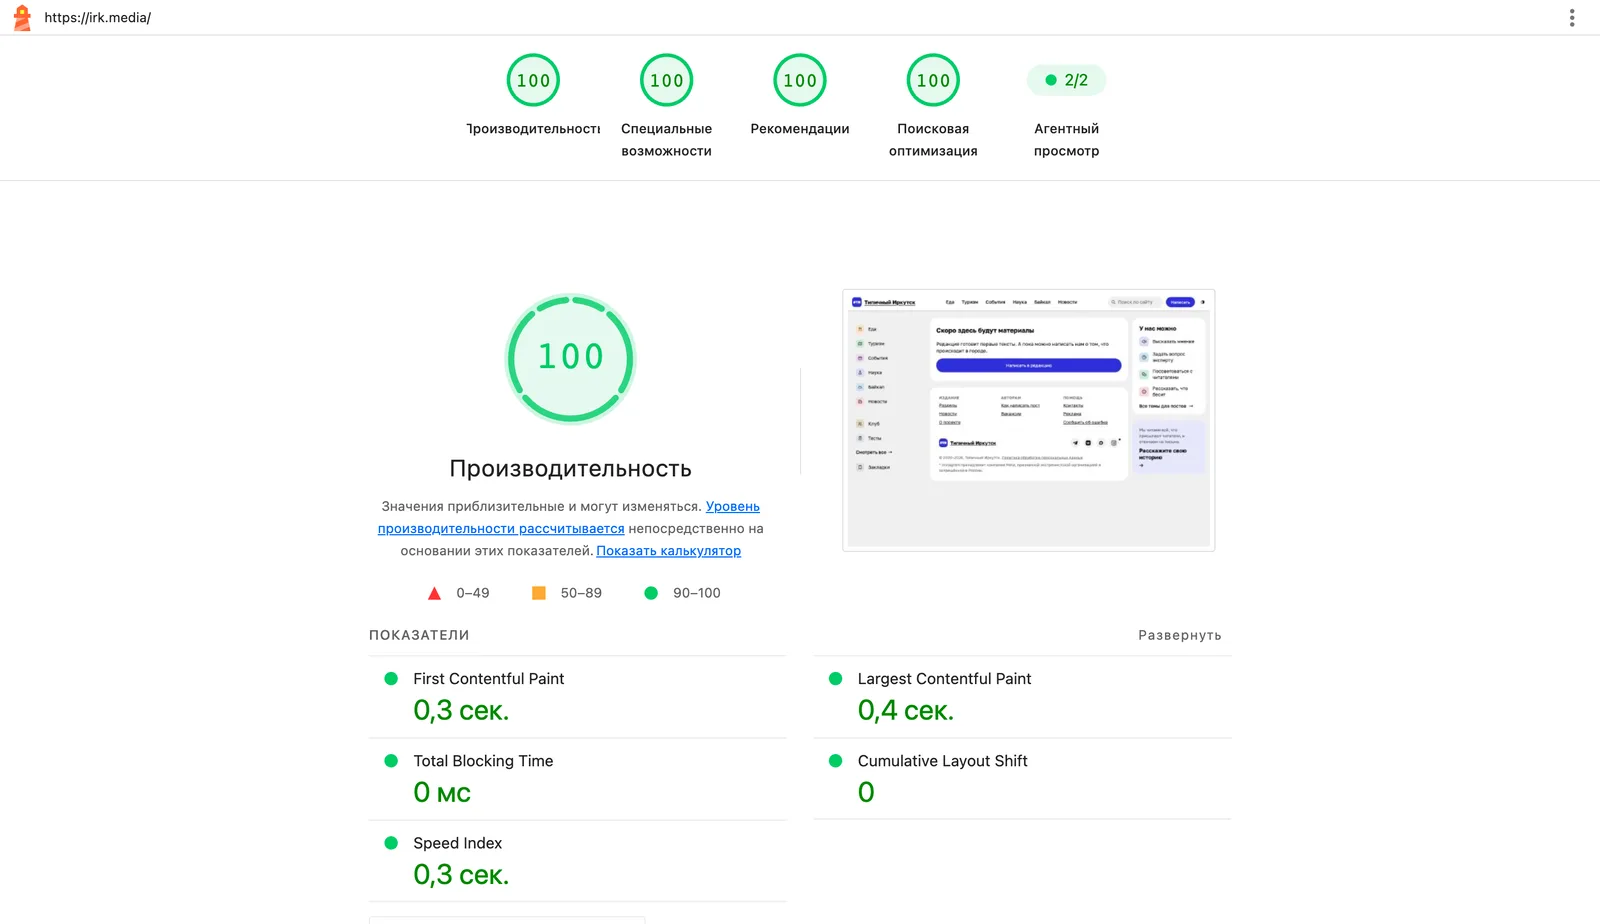Click the orange square 50–89 legend icon
Screen dimensions: 1600x924
pyautogui.click(x=539, y=593)
